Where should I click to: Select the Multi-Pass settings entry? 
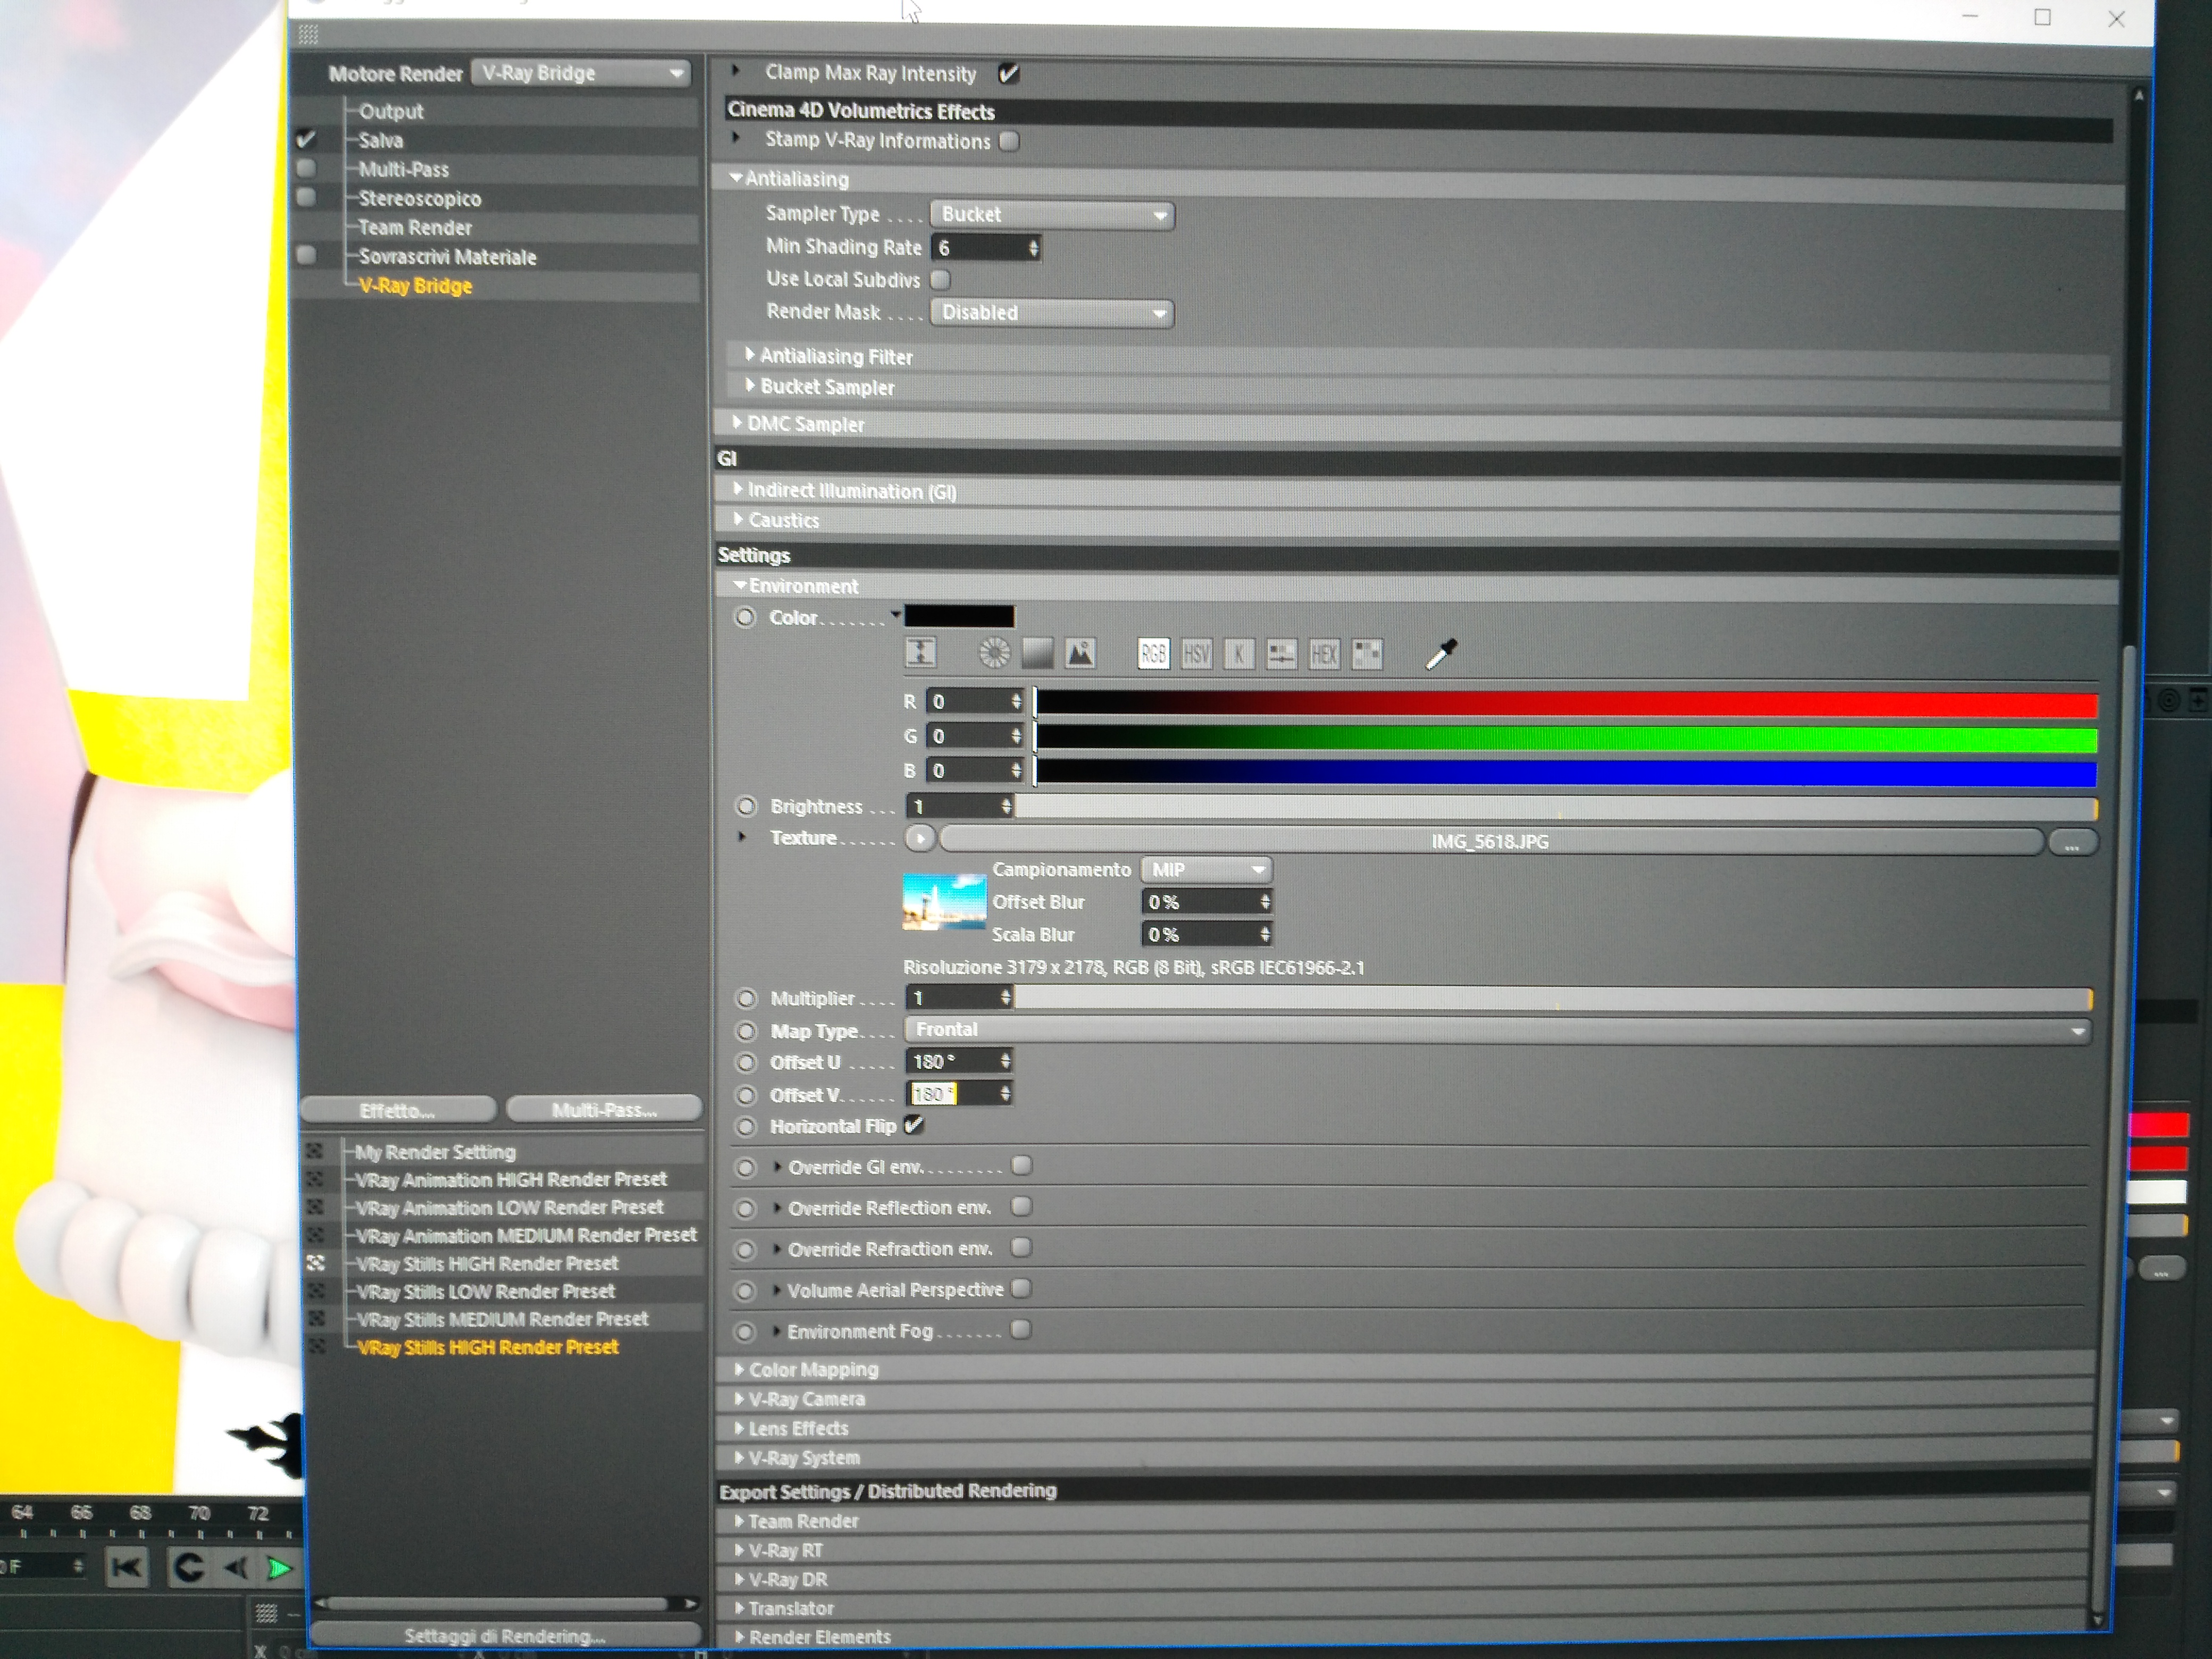tap(404, 170)
